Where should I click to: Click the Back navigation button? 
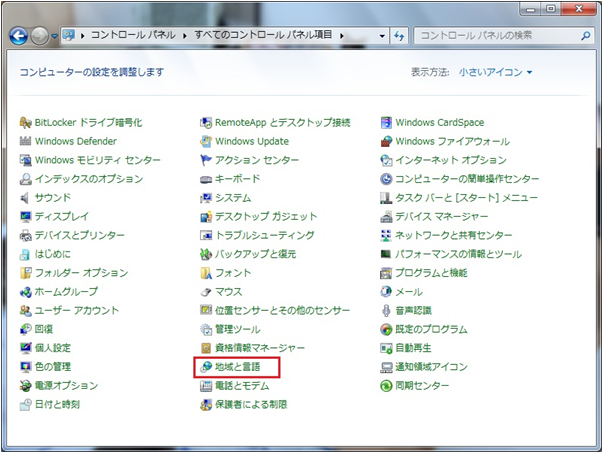(18, 36)
